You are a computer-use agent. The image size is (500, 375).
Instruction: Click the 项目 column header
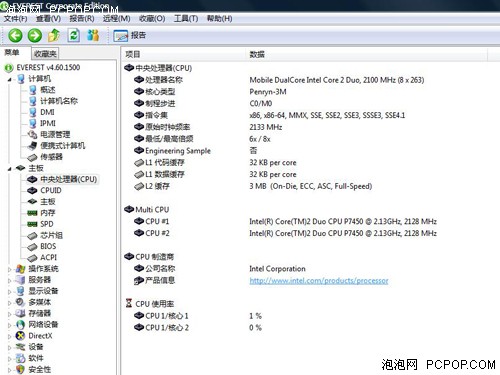click(x=133, y=54)
